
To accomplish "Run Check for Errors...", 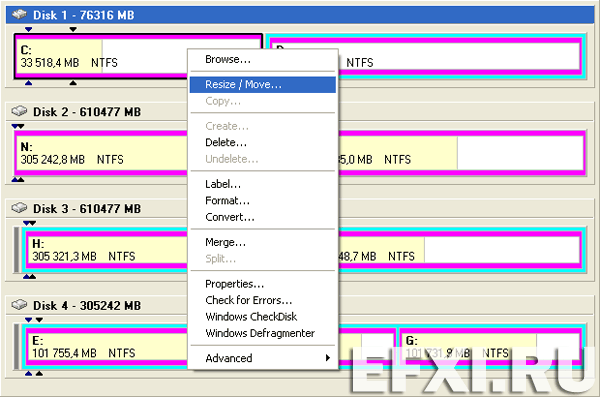I will coord(262,300).
